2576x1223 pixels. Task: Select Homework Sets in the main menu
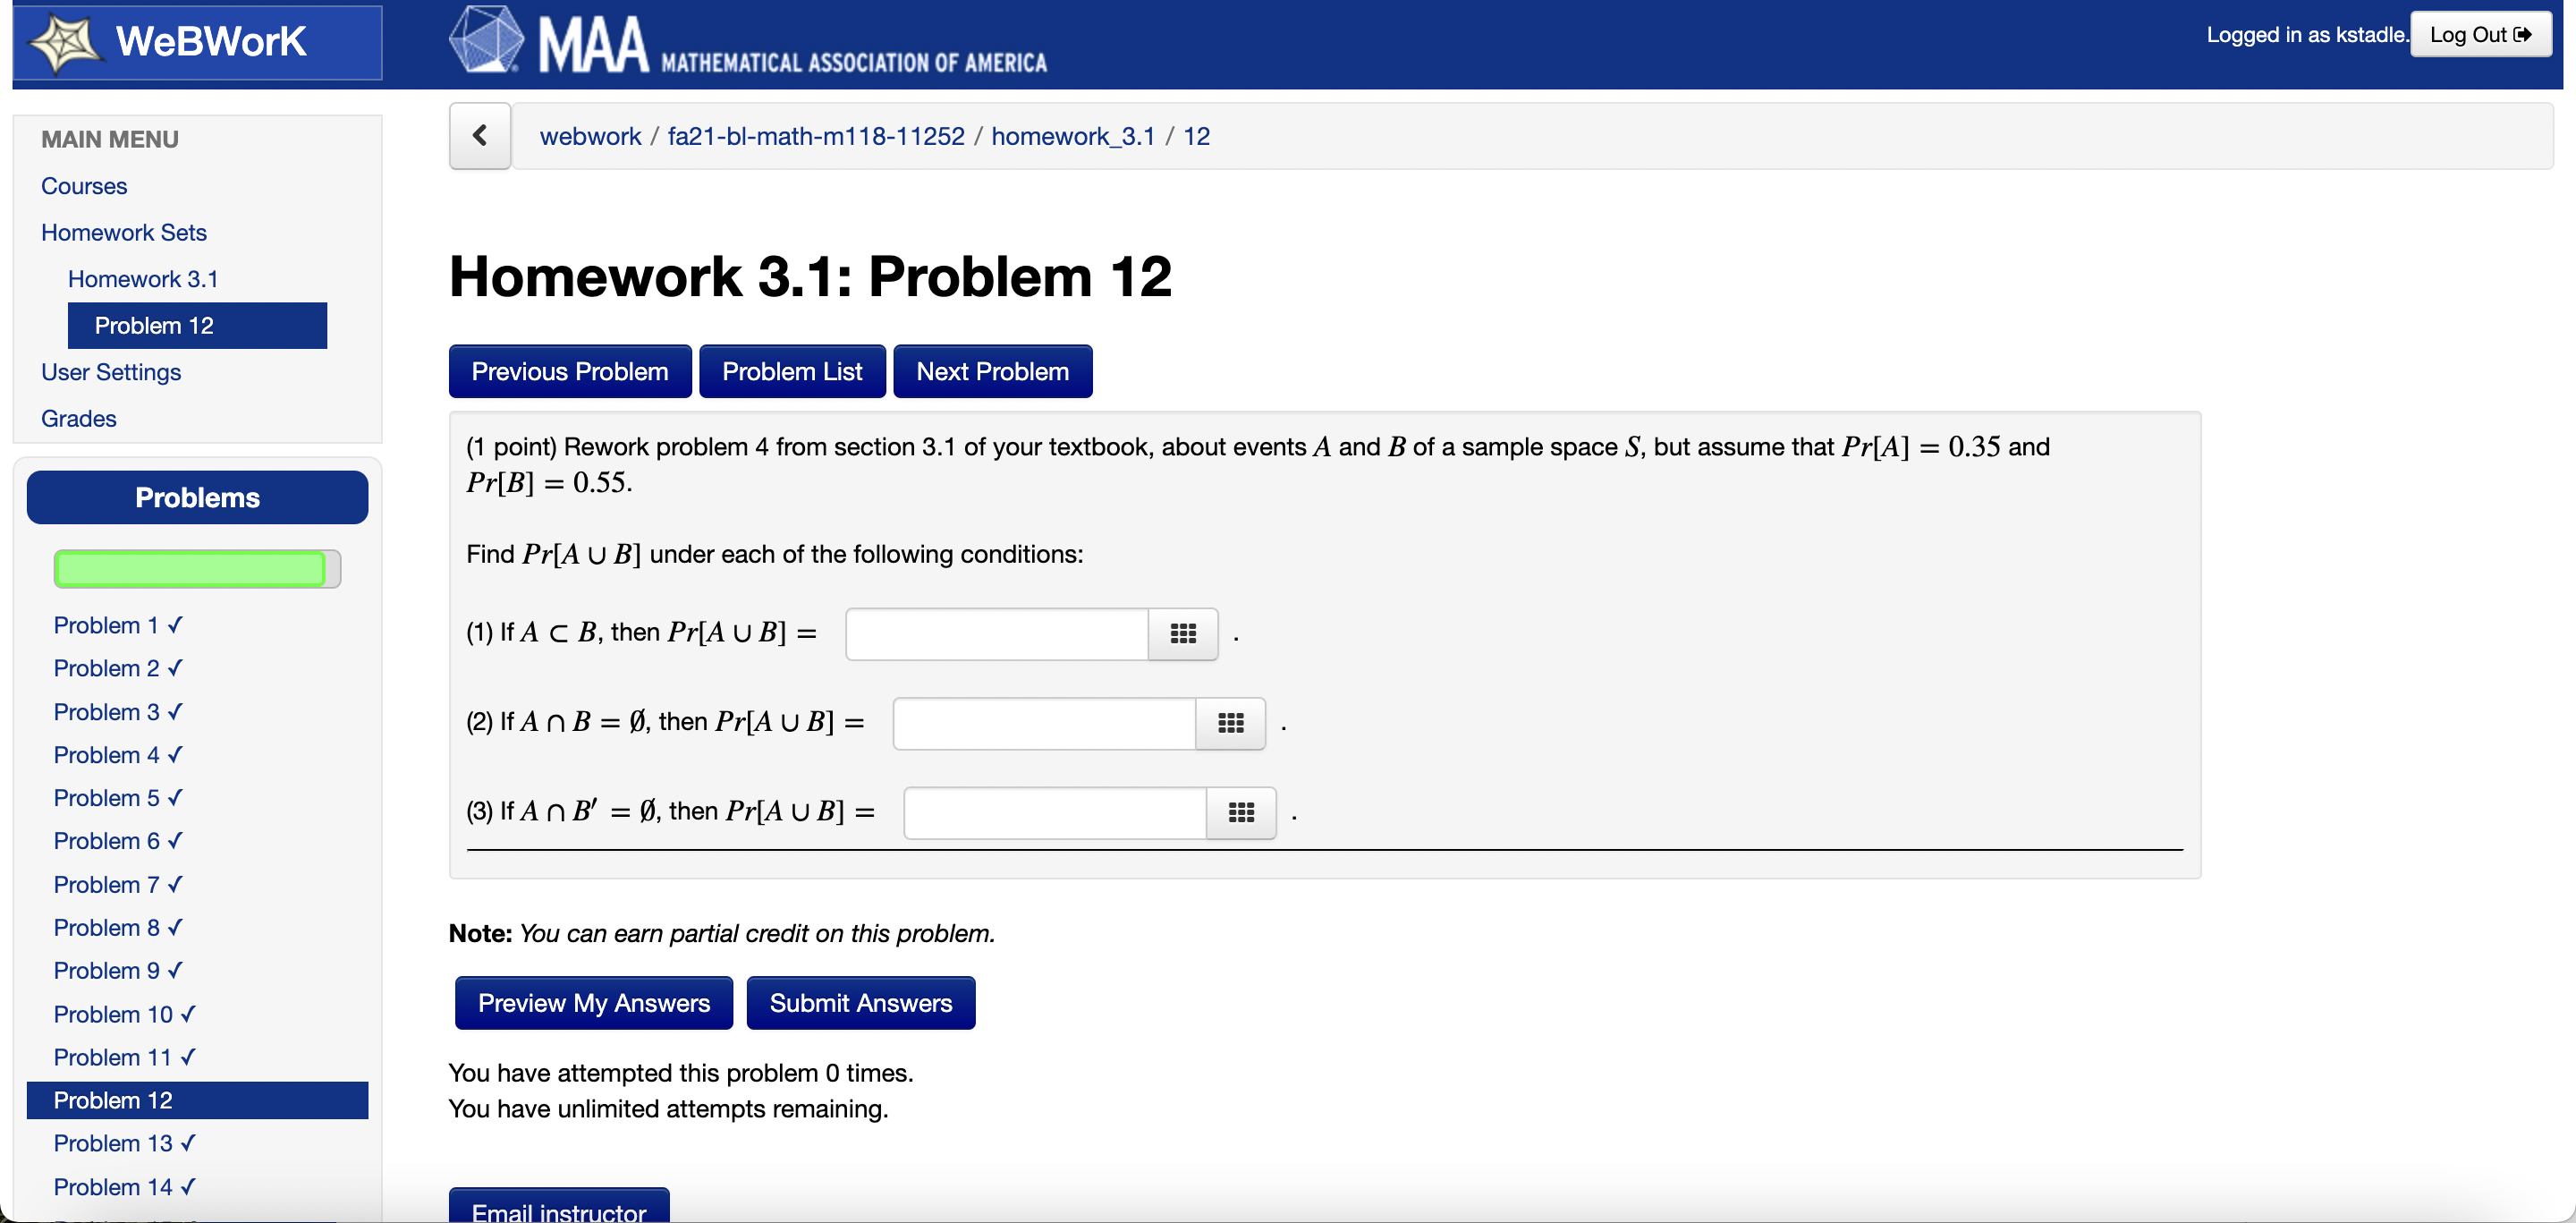coord(123,232)
